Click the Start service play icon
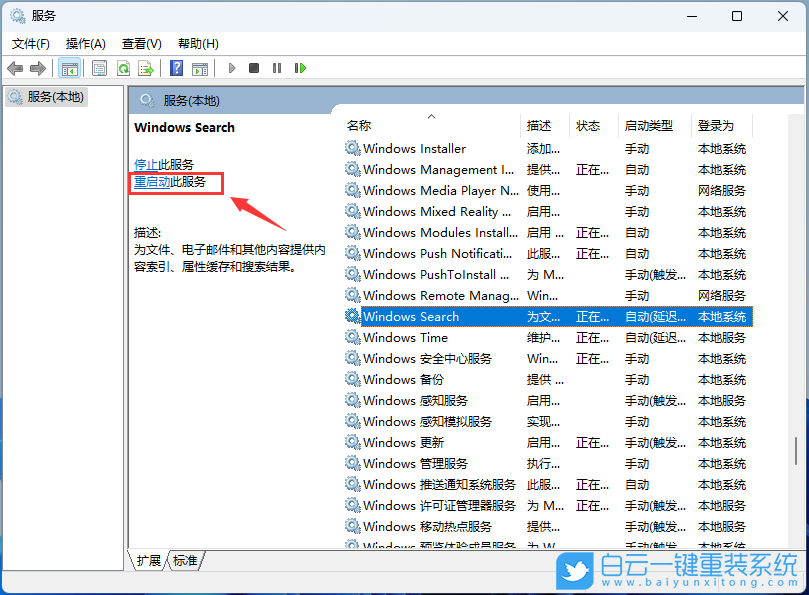Image resolution: width=809 pixels, height=595 pixels. 231,68
